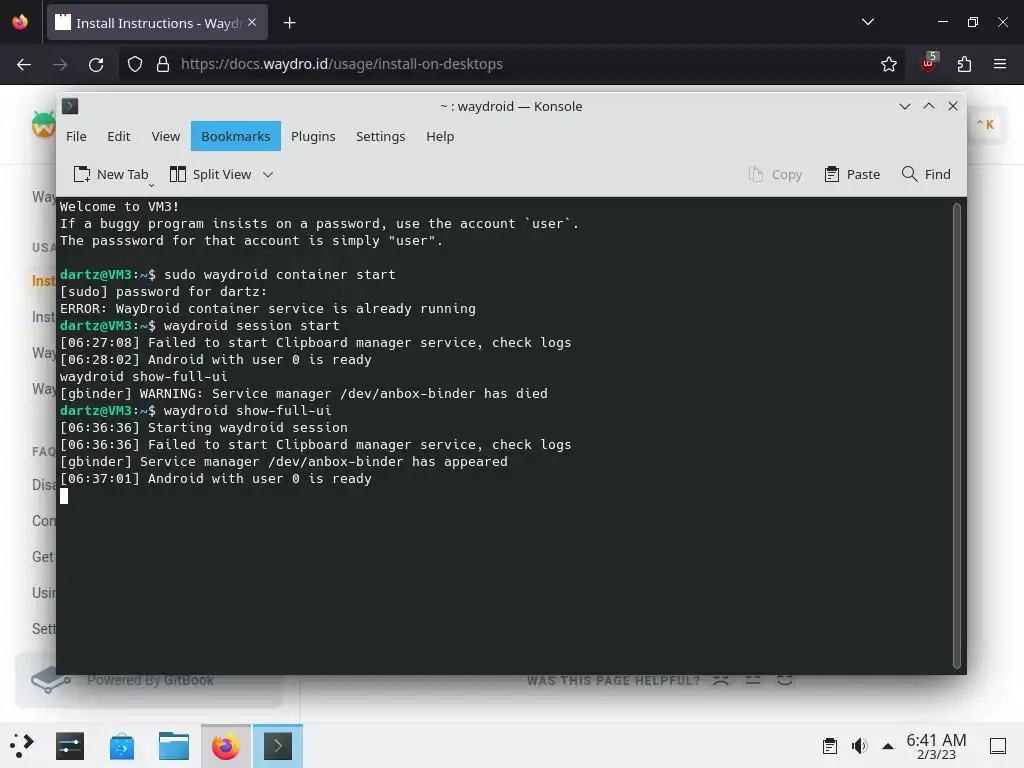Close the Install Instructions tab

252,22
